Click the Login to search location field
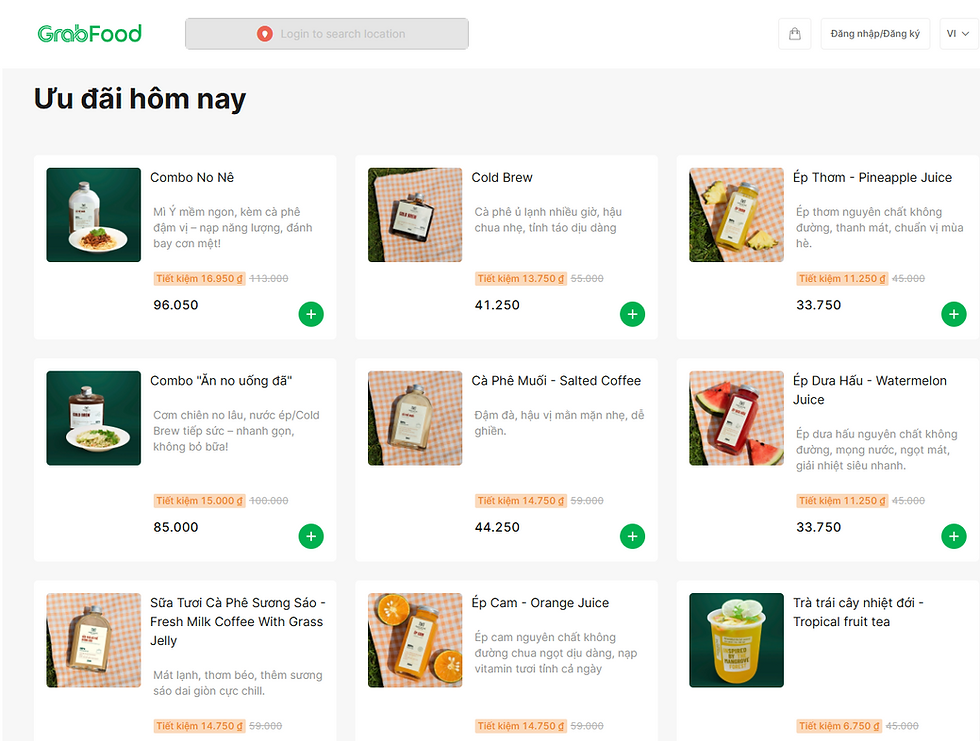980x741 pixels. [327, 33]
